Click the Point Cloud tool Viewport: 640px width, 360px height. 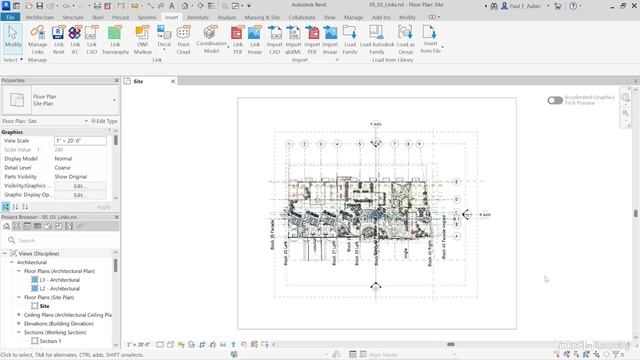pos(183,40)
